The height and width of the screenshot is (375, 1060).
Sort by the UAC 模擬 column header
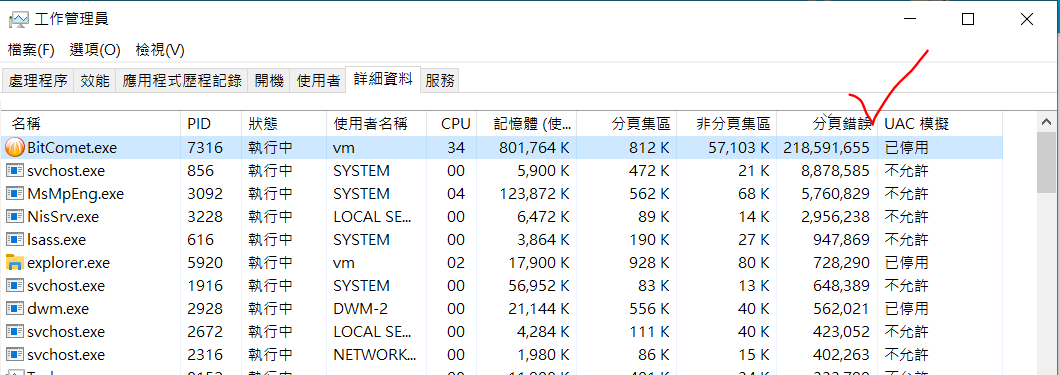coord(940,124)
